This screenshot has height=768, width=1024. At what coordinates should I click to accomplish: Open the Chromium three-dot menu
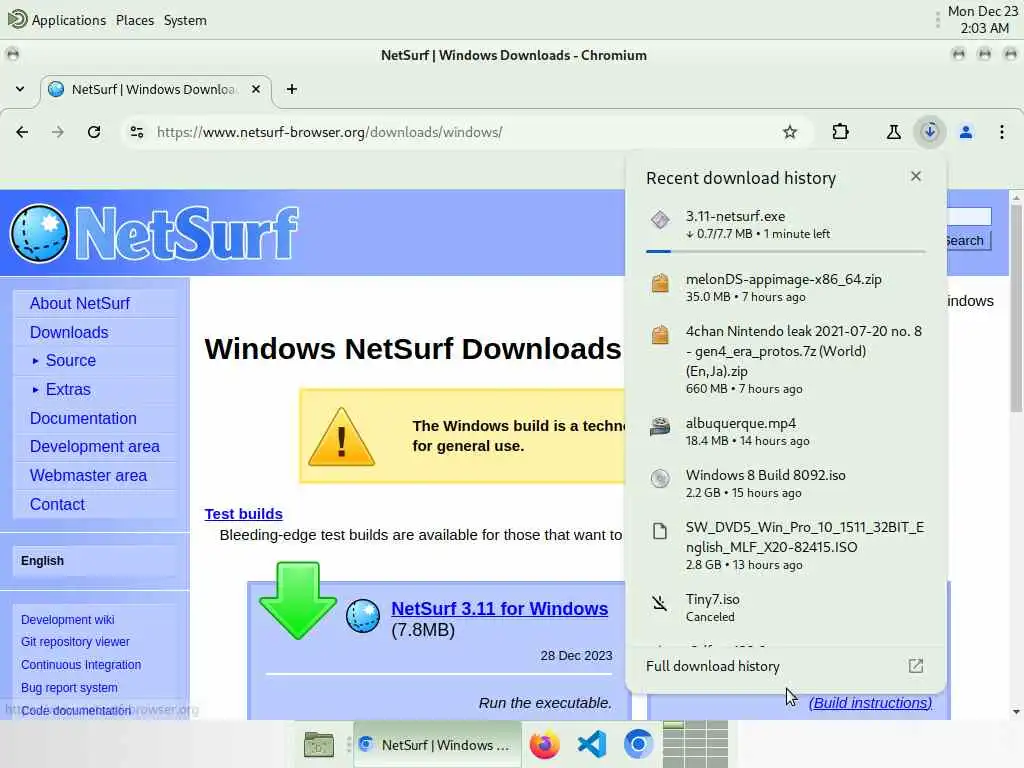pyautogui.click(x=1002, y=132)
